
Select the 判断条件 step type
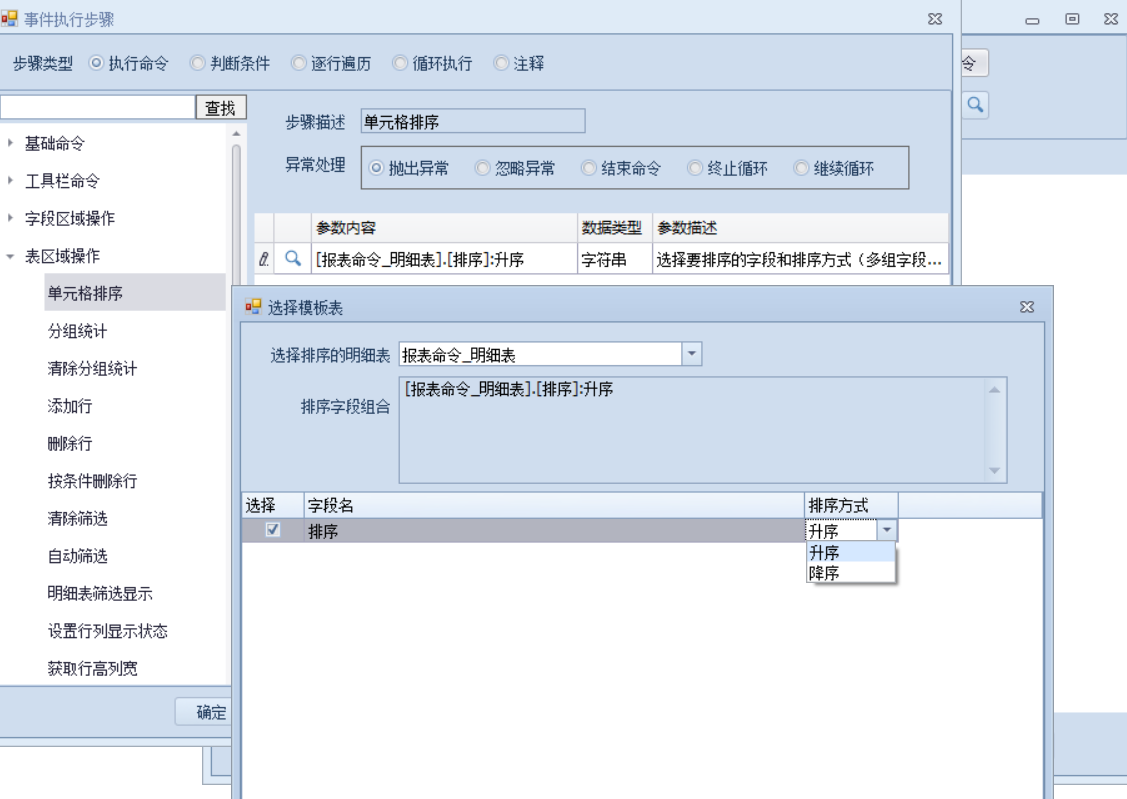[x=198, y=63]
